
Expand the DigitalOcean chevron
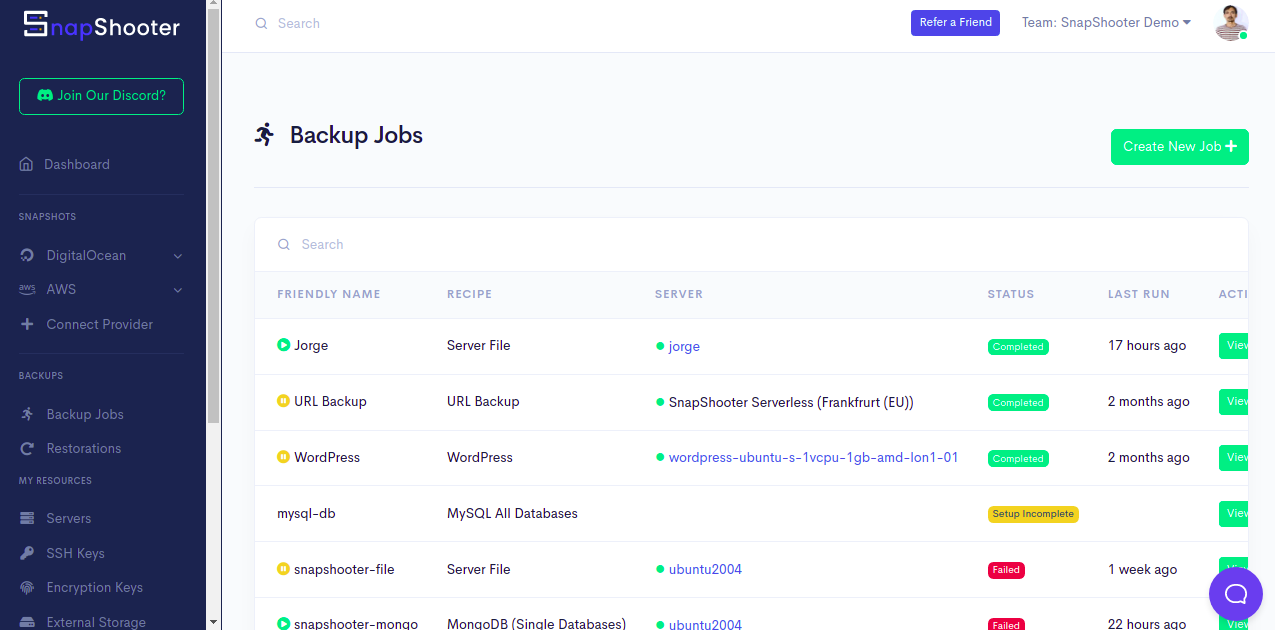pos(177,256)
